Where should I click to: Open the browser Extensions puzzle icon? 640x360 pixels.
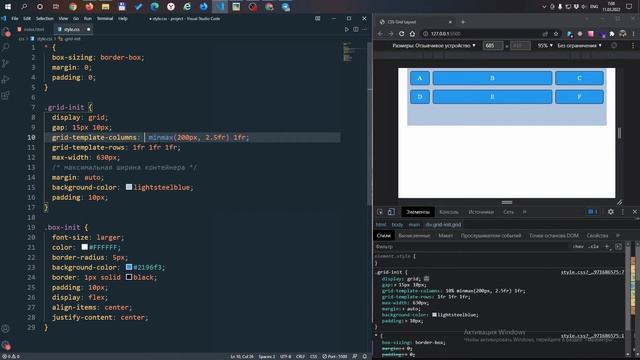click(x=612, y=34)
